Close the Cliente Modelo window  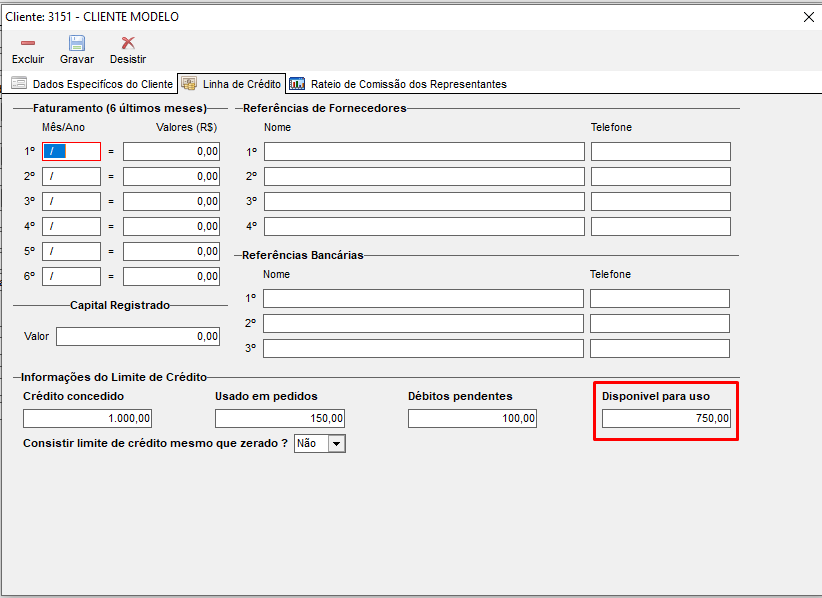click(x=808, y=17)
